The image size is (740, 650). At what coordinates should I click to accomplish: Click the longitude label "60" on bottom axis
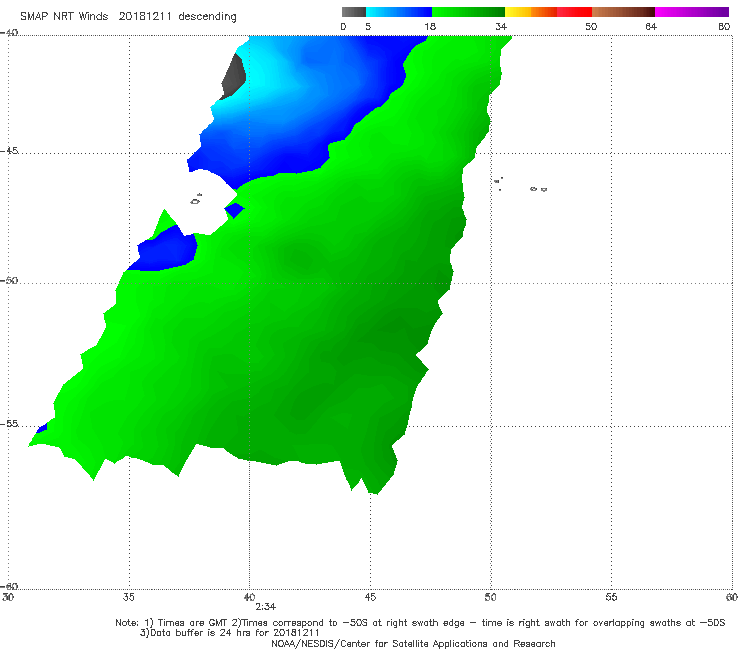pyautogui.click(x=732, y=597)
